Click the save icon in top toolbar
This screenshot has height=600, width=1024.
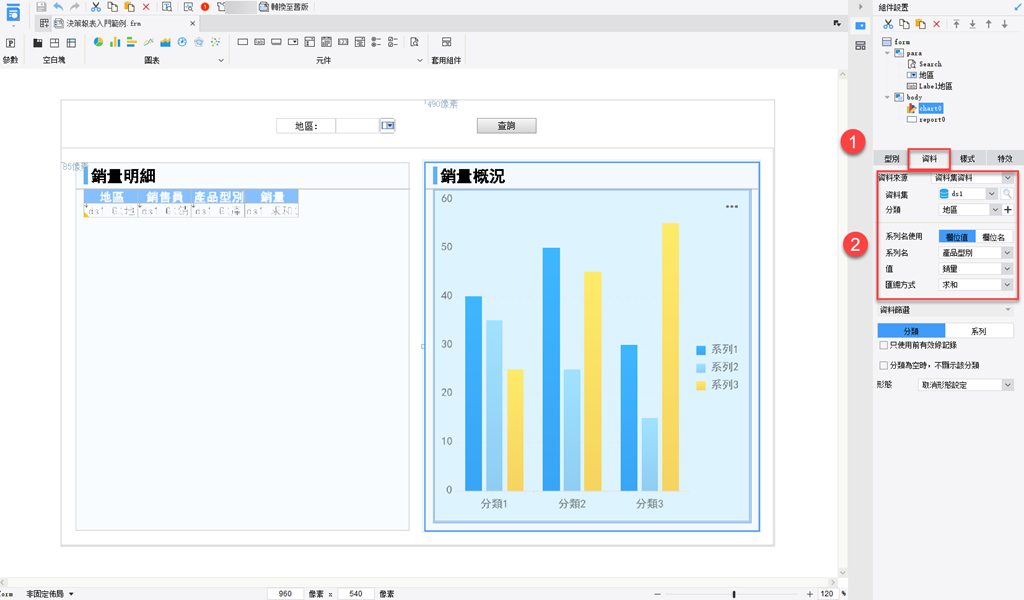41,7
